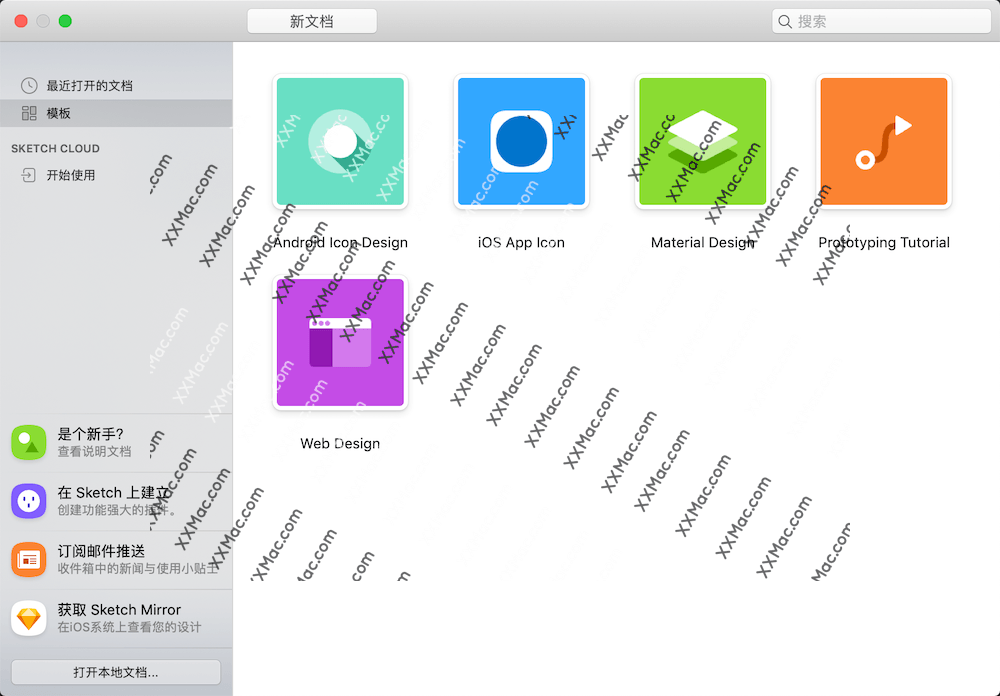The height and width of the screenshot is (696, 1000).
Task: Click the 新文档 title bar label
Action: point(311,20)
